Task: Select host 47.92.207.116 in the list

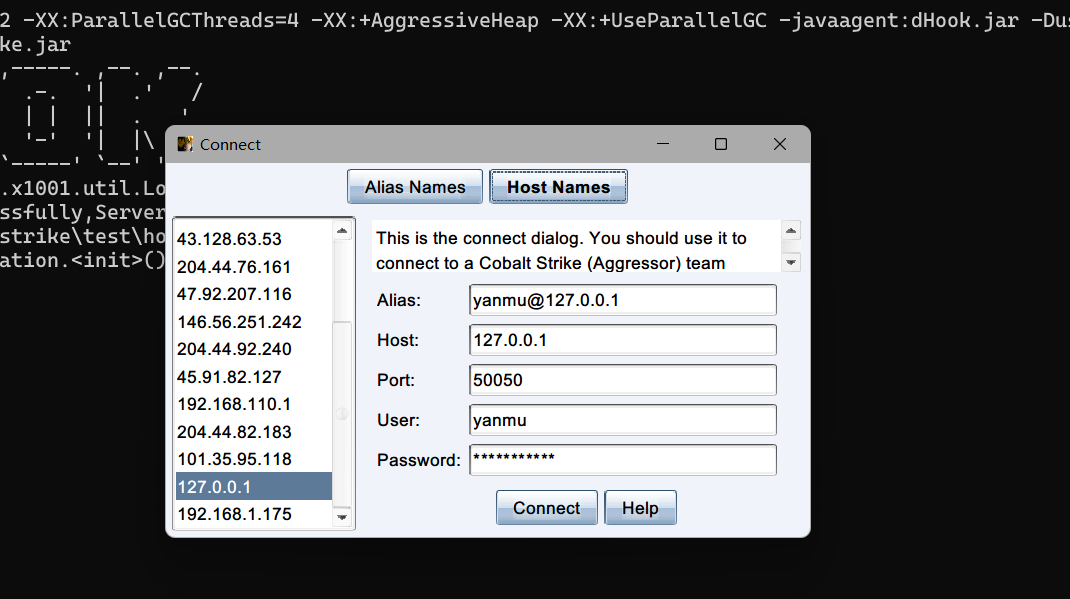Action: 254,294
